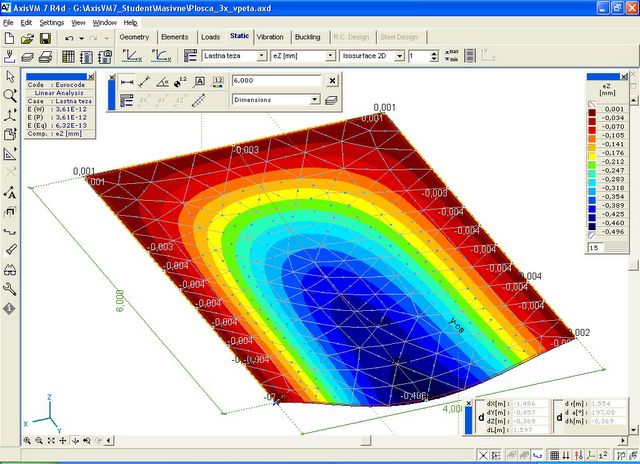Click the 6,000 dimension input field

click(x=277, y=81)
